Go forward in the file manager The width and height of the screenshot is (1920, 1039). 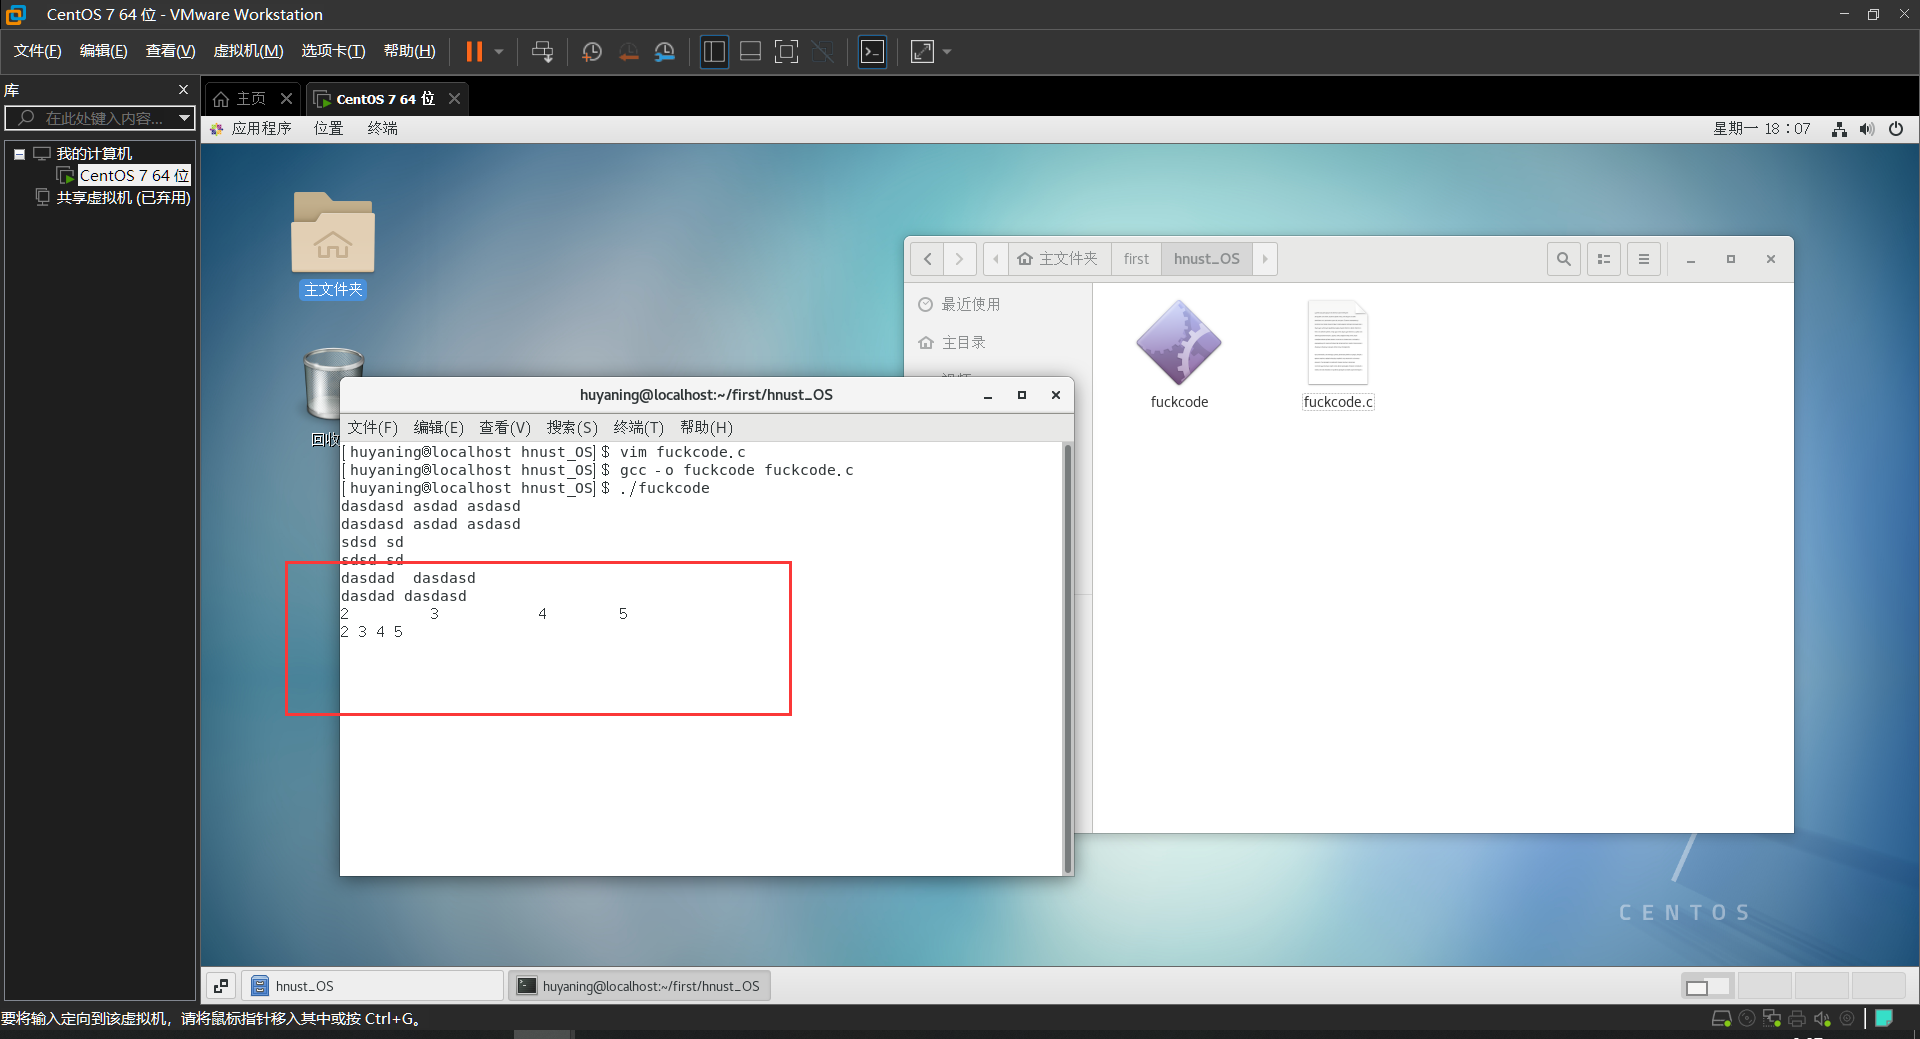pos(959,259)
